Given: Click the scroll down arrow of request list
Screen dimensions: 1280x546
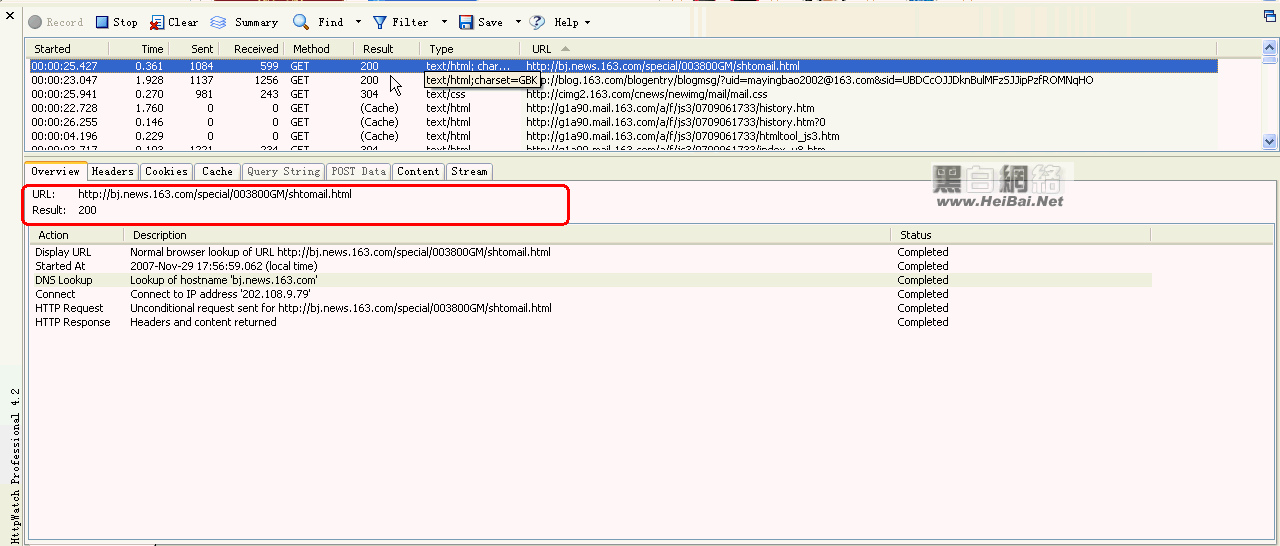Looking at the screenshot, I should (1270, 142).
